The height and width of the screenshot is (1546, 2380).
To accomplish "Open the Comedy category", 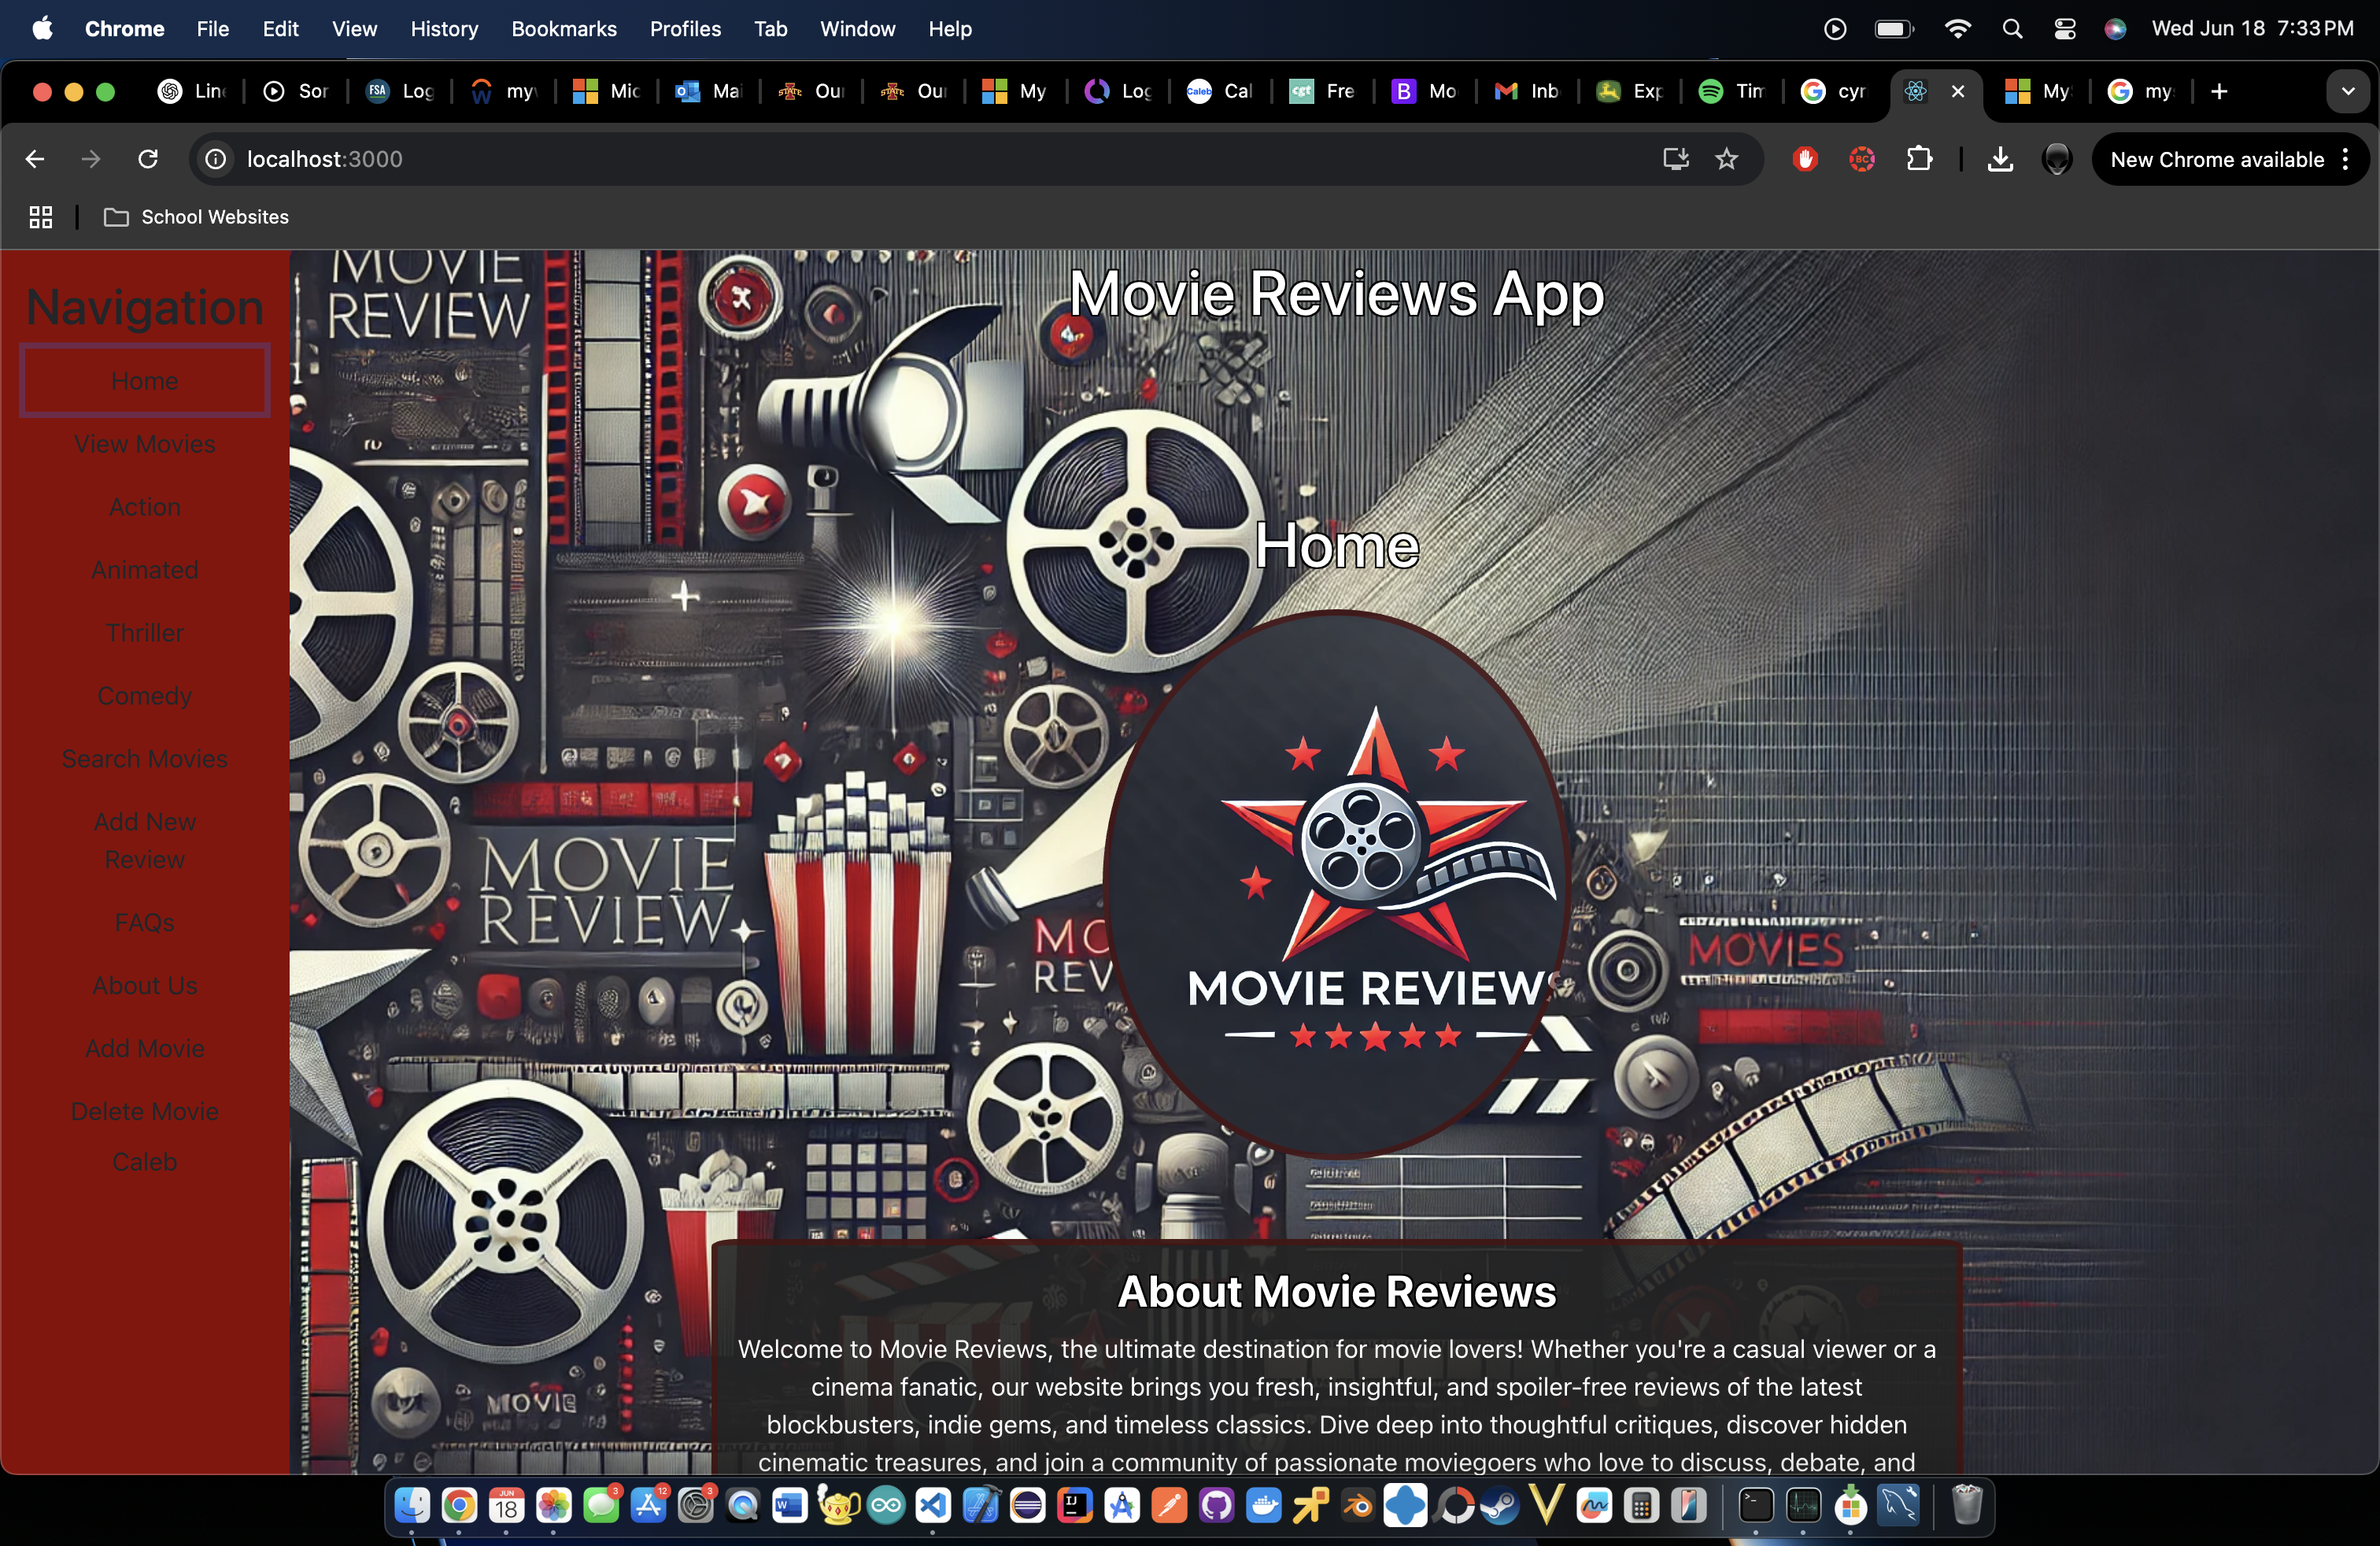I will (145, 696).
